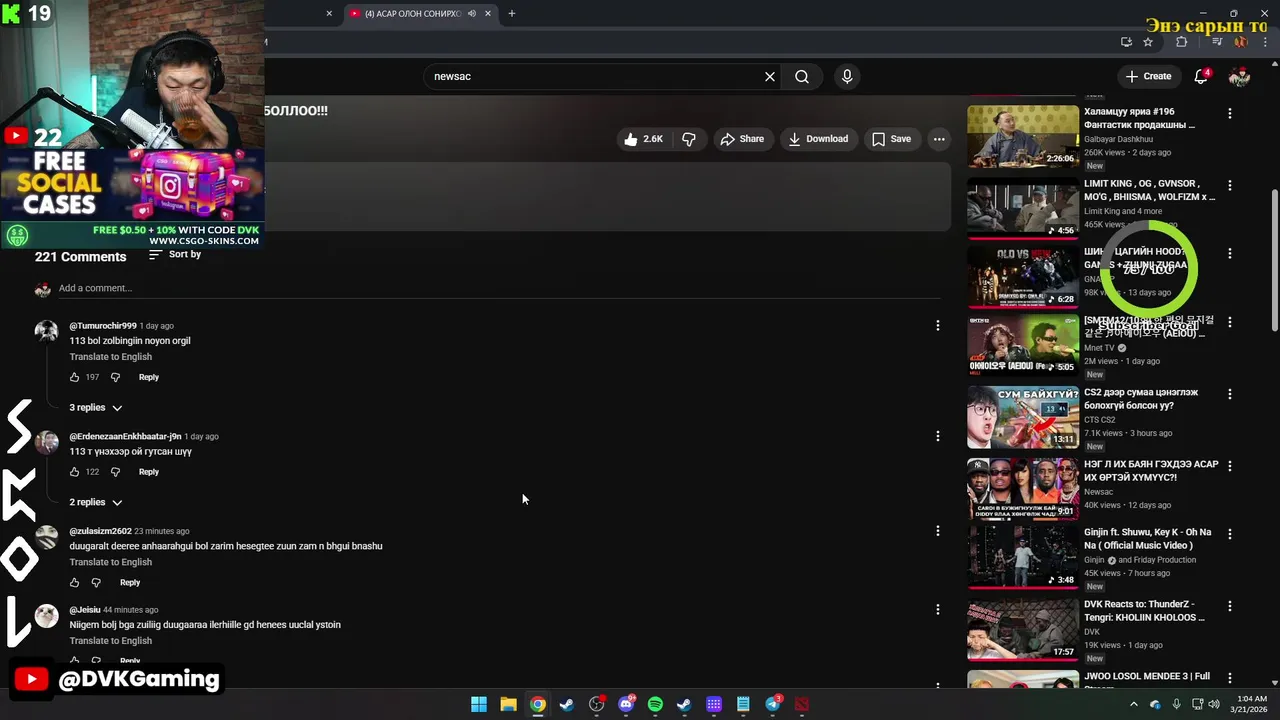Image resolution: width=1280 pixels, height=720 pixels.
Task: Like the @zulasizm2602 comment
Action: (x=75, y=582)
